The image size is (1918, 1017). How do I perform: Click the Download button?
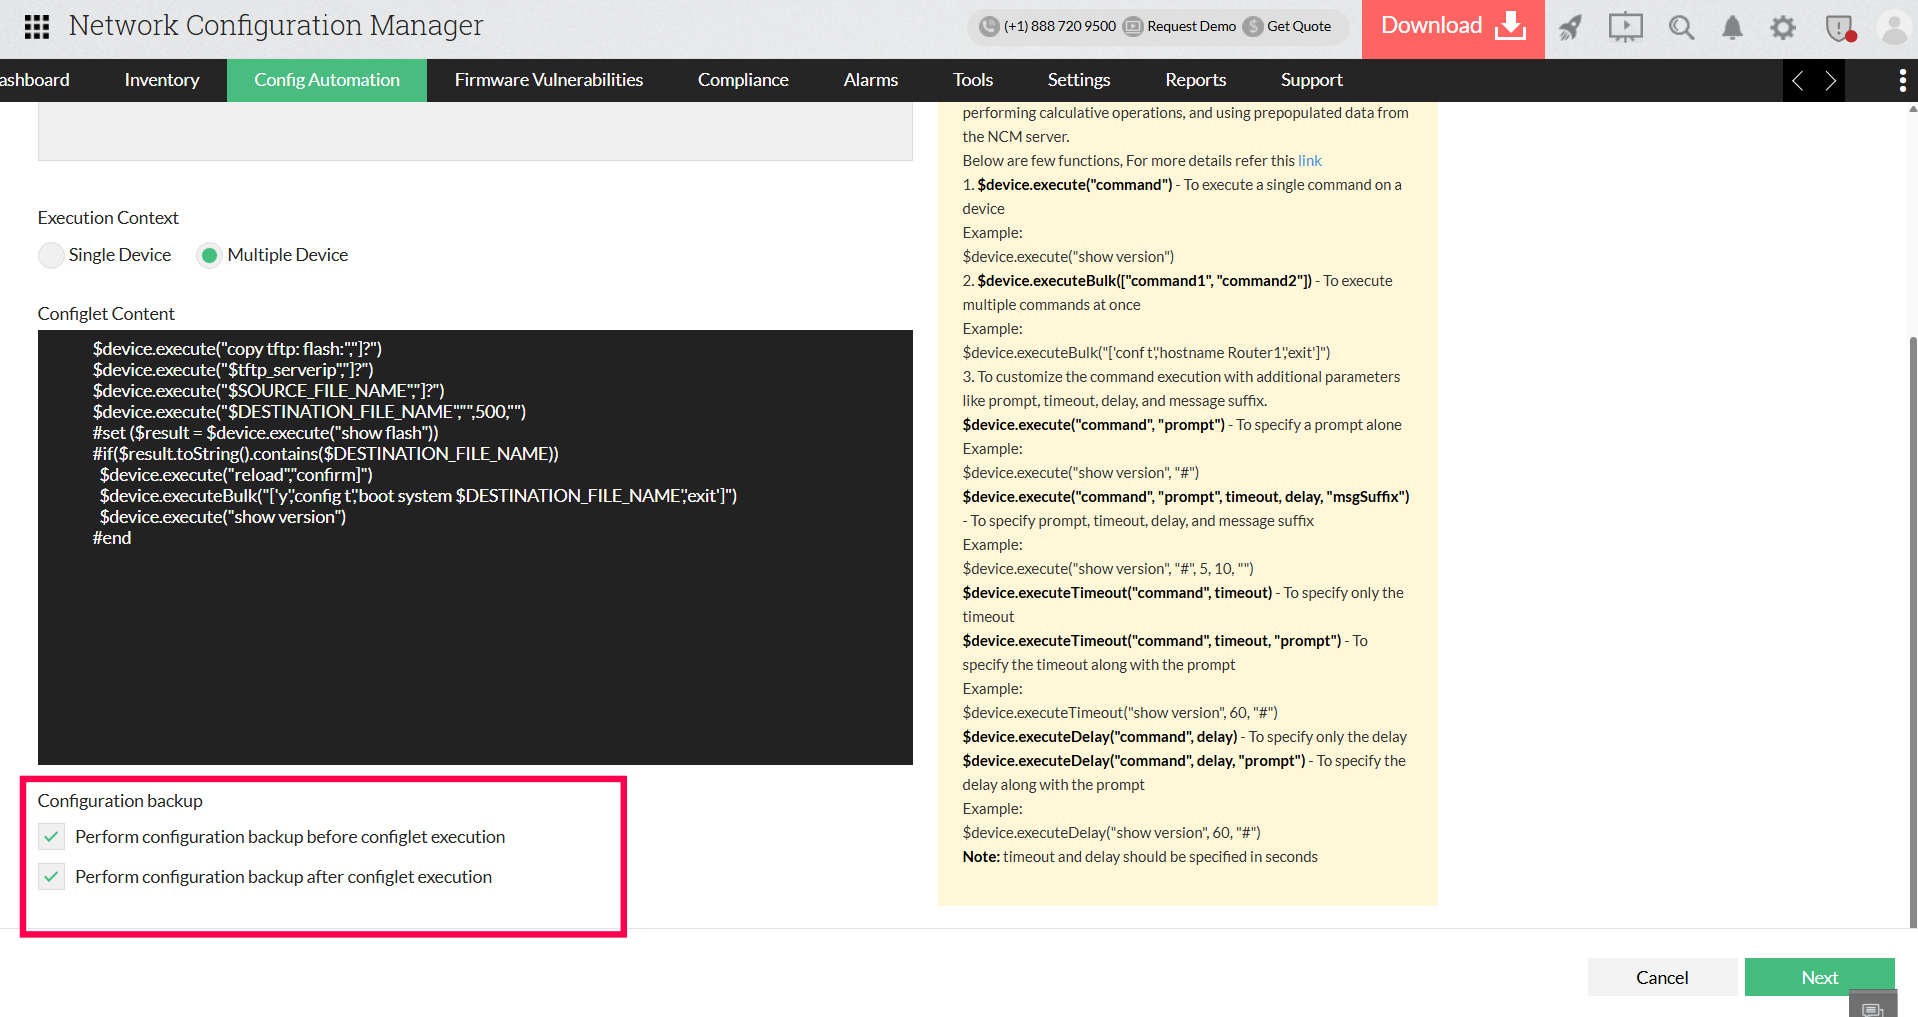1452,25
